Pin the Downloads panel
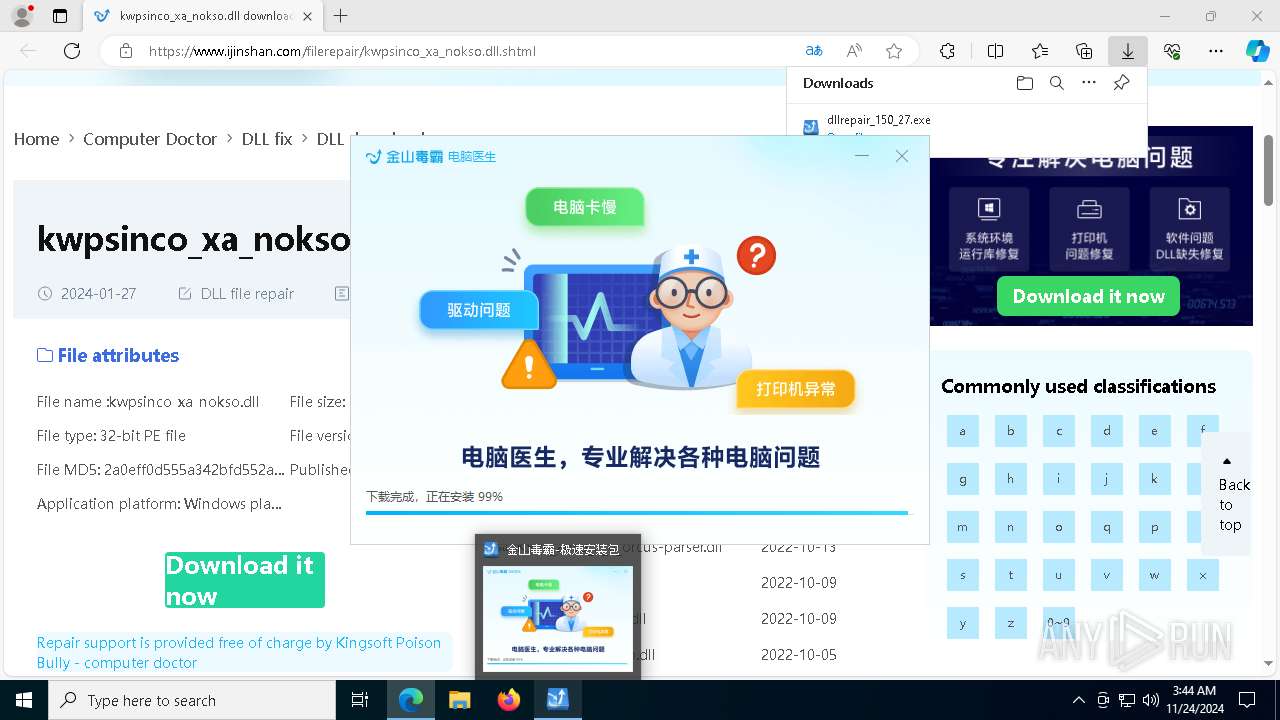This screenshot has height=720, width=1280. (1121, 83)
